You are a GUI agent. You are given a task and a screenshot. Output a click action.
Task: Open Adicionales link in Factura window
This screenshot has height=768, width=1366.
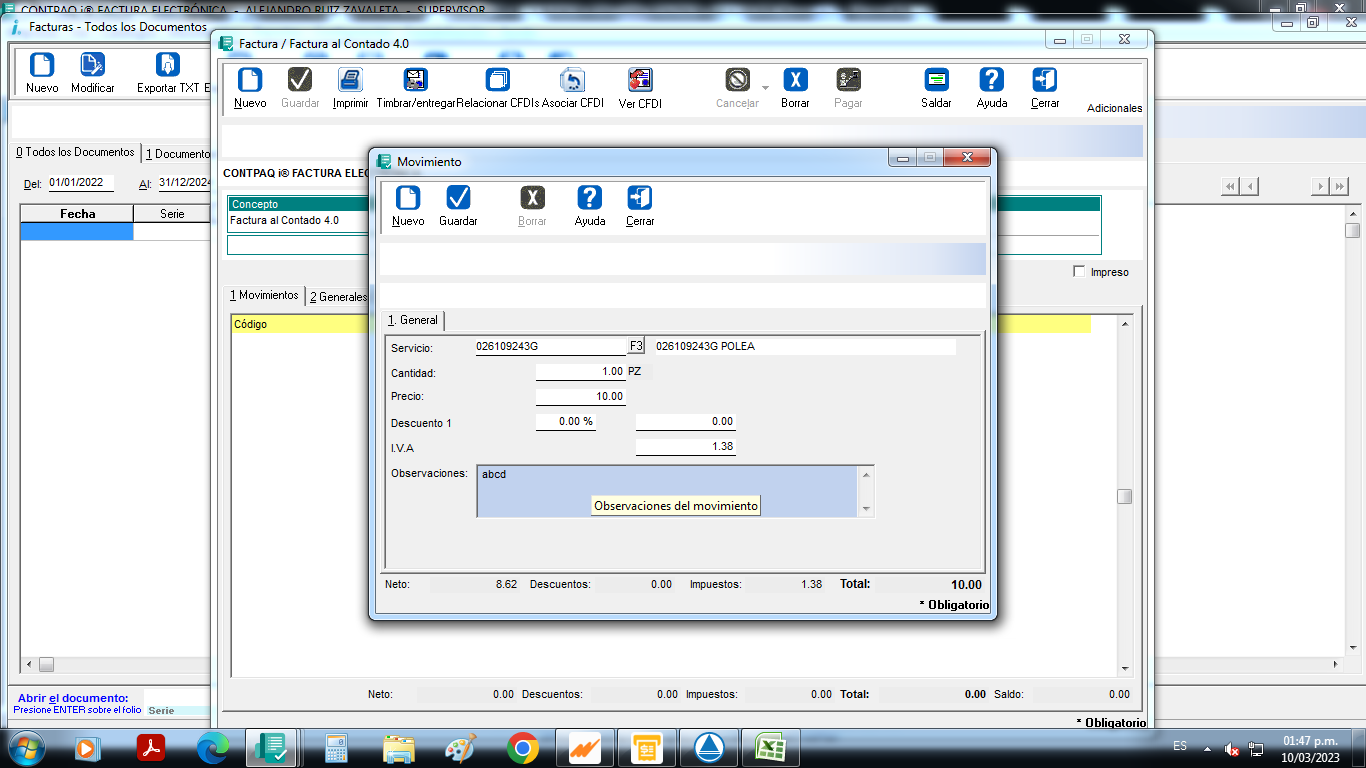[x=1114, y=108]
